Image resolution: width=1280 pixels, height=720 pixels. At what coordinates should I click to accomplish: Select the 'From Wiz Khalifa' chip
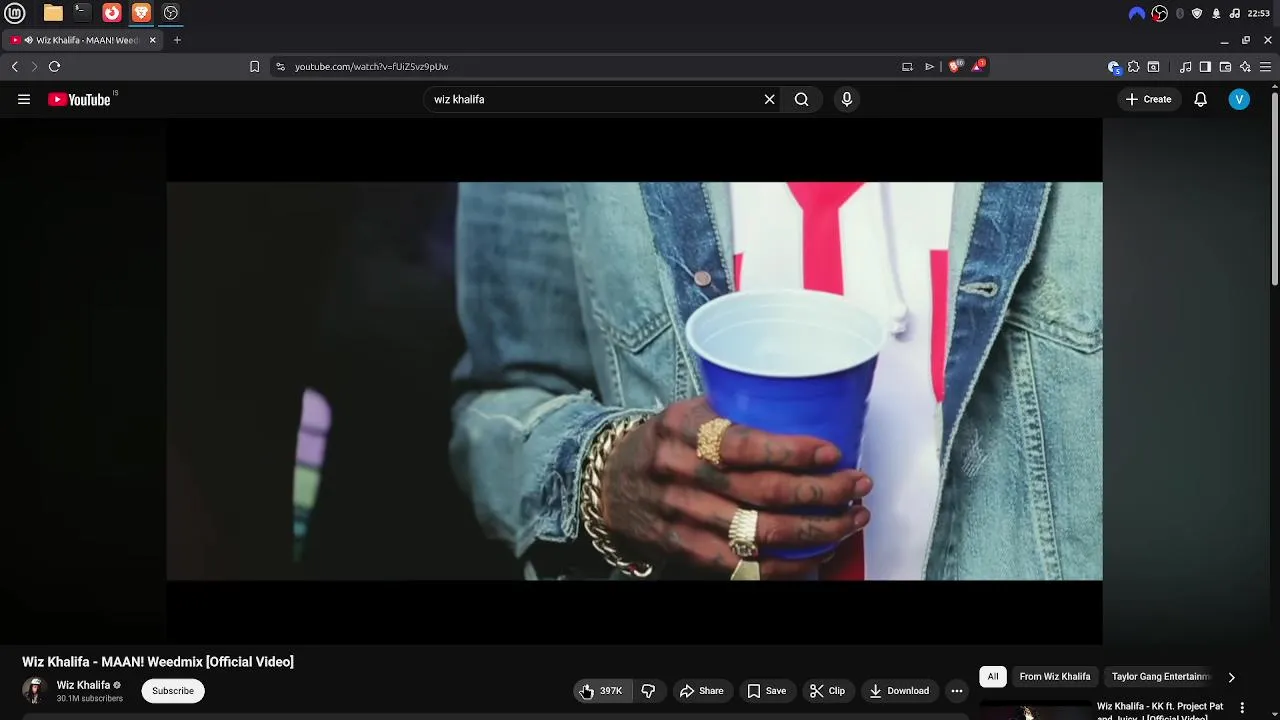coord(1055,677)
